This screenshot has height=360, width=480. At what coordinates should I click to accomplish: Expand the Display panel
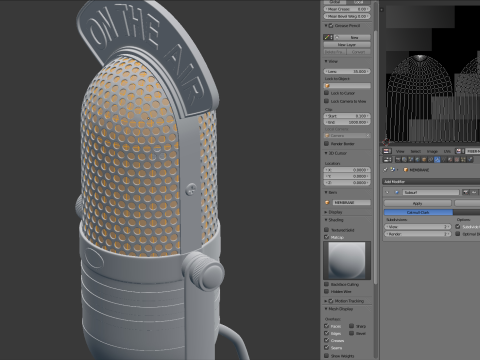coord(326,212)
